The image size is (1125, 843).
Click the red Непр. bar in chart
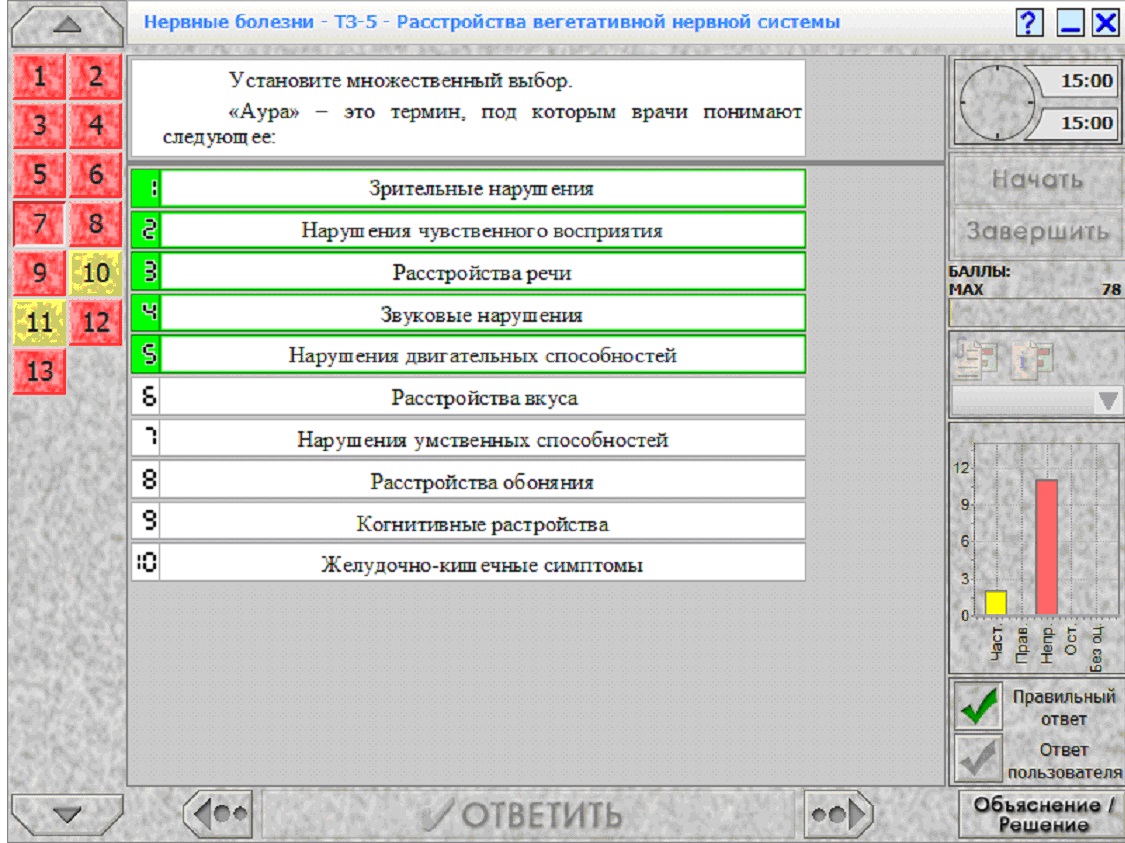point(1046,547)
